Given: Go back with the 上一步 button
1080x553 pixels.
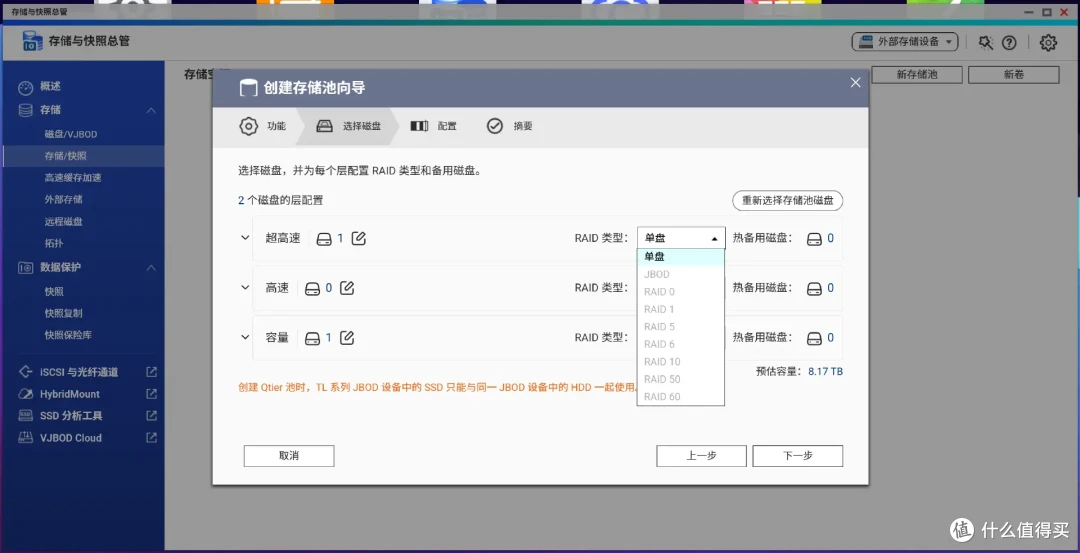Looking at the screenshot, I should (701, 456).
